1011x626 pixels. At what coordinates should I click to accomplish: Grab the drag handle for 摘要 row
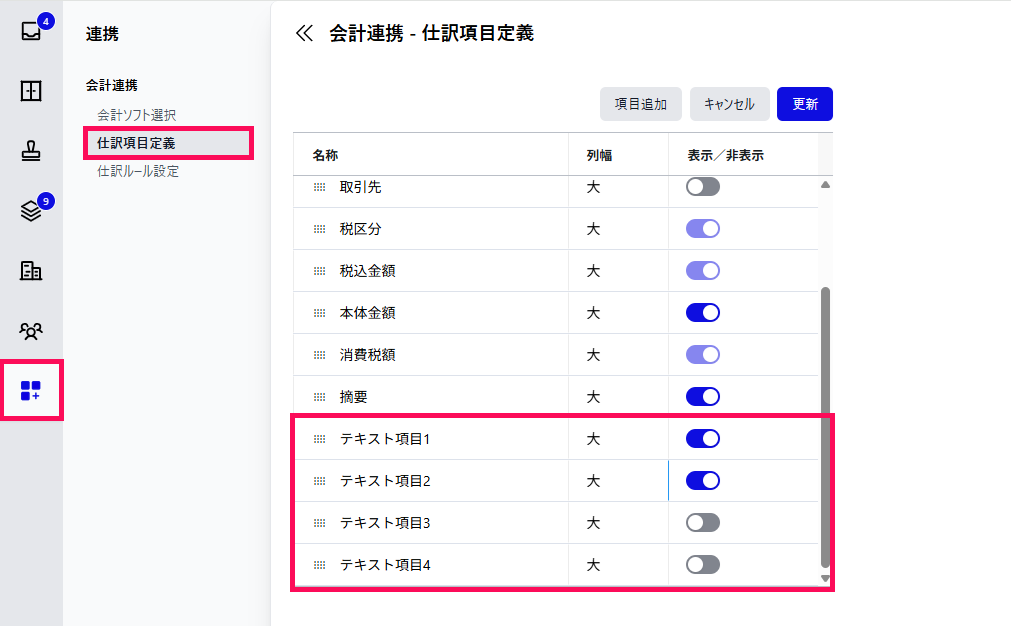click(320, 396)
